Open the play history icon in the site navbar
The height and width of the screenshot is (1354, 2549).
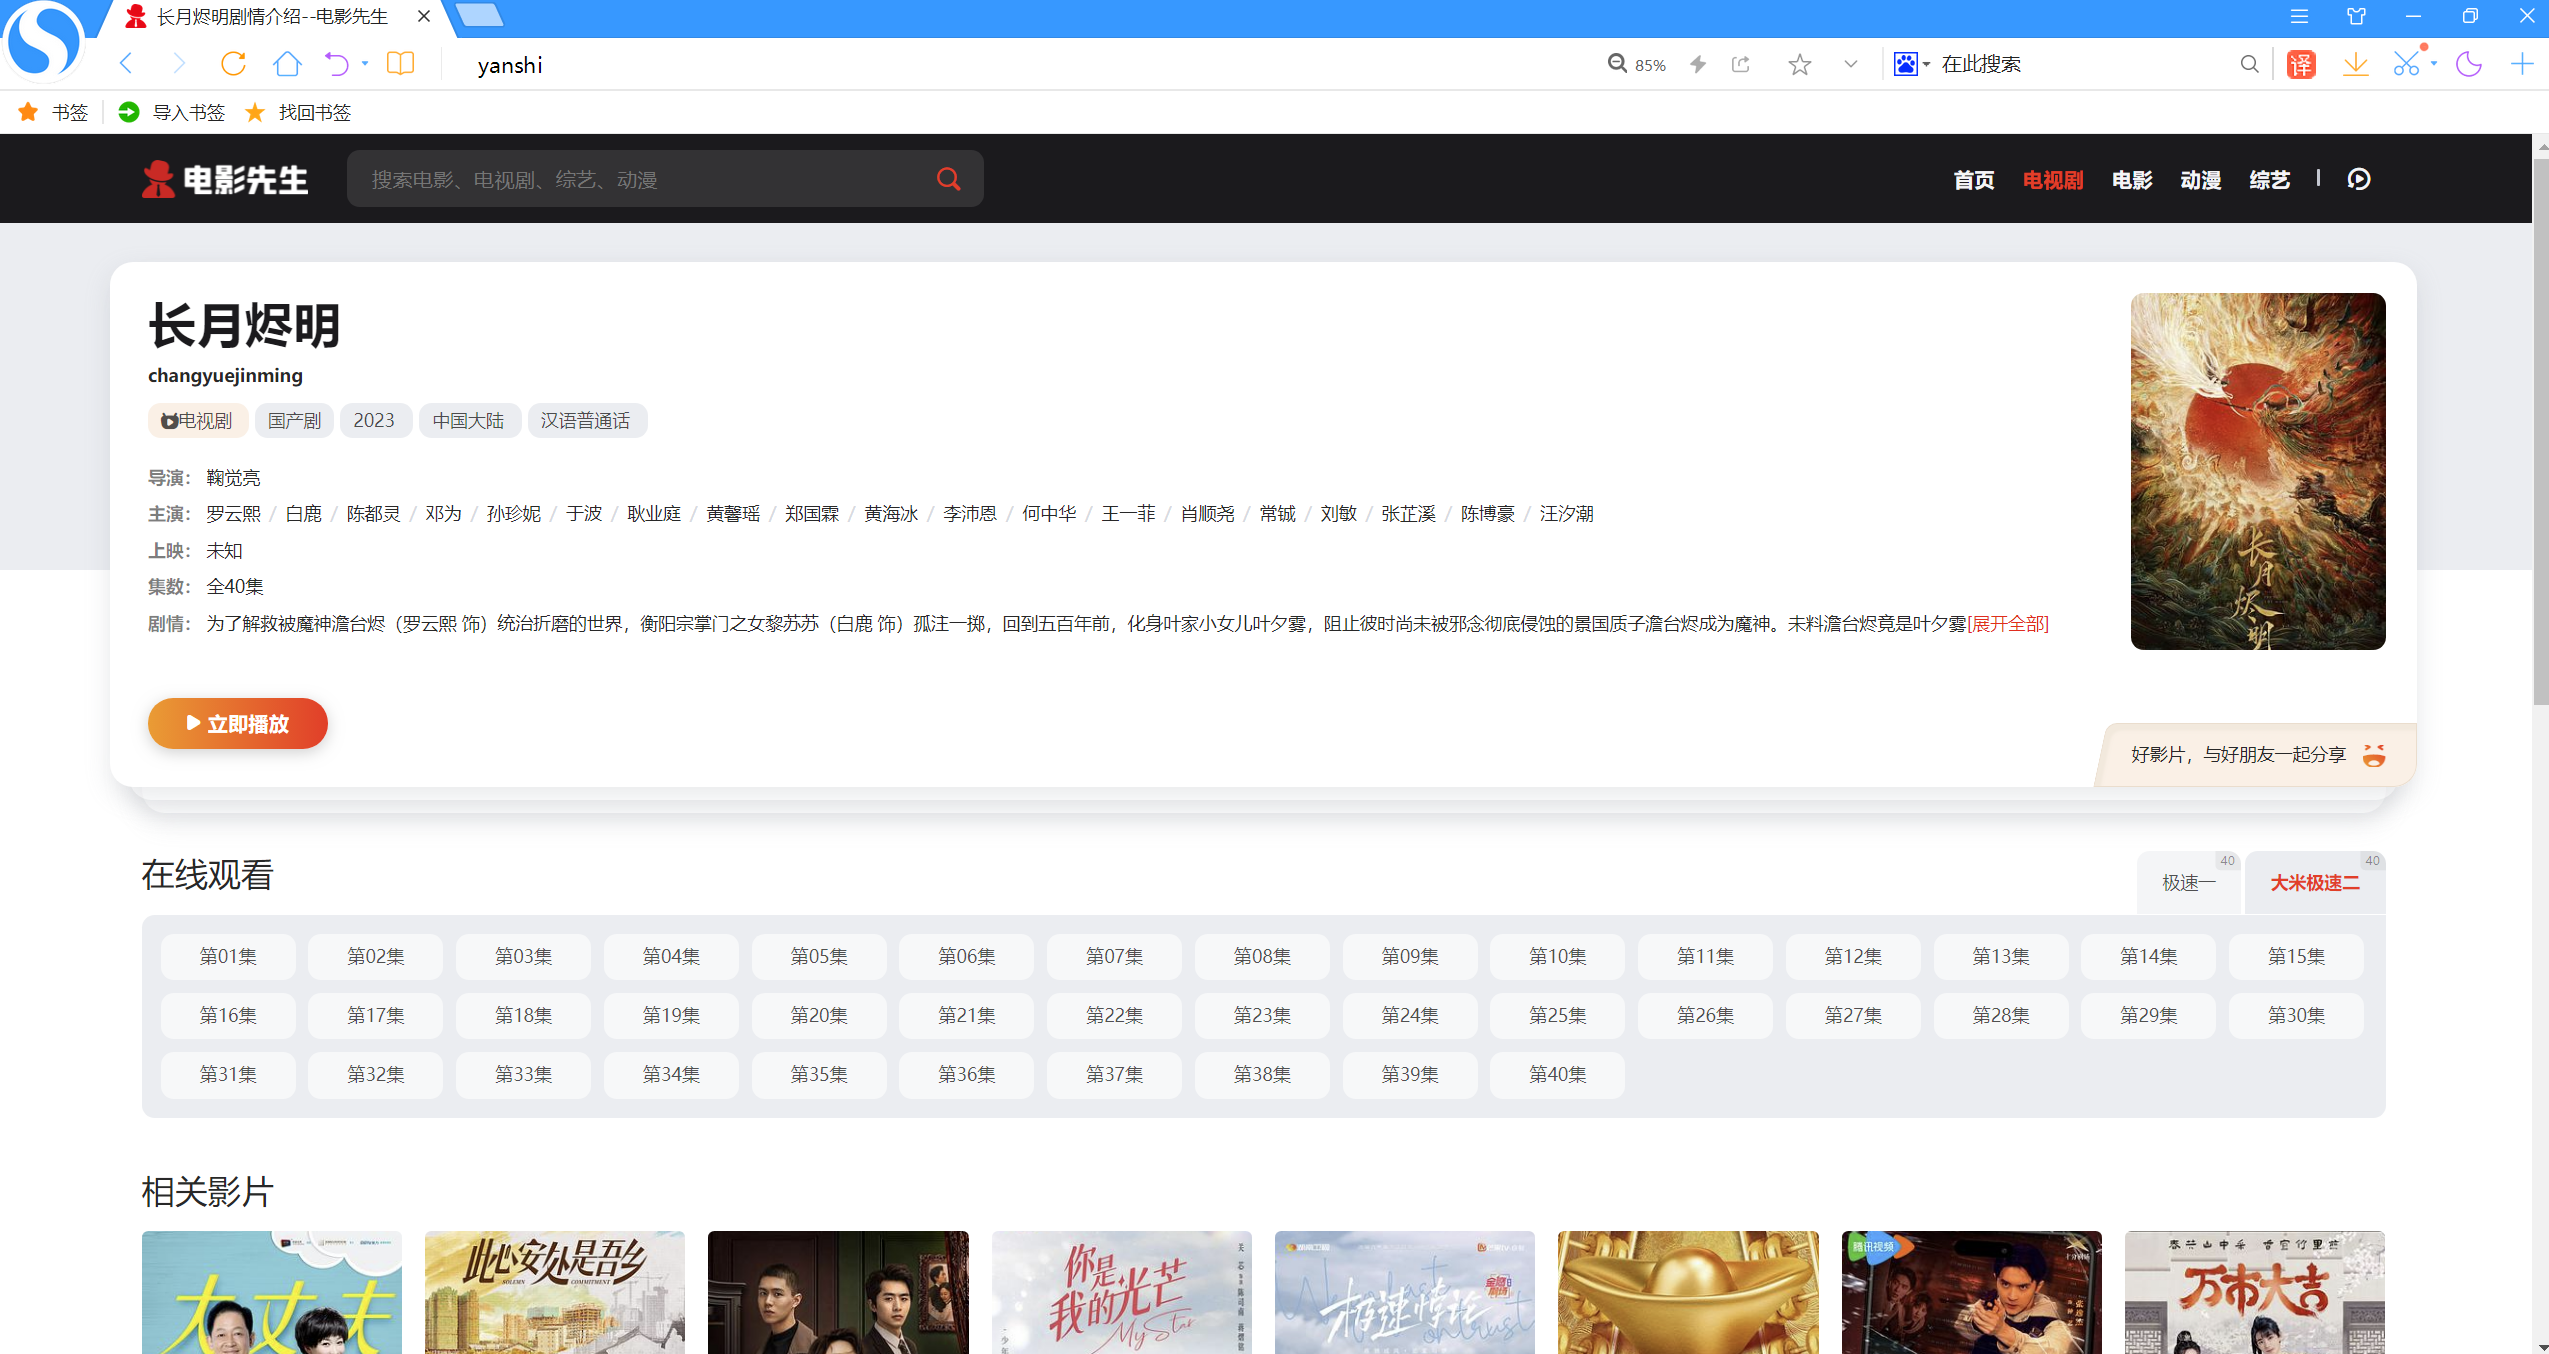2359,179
